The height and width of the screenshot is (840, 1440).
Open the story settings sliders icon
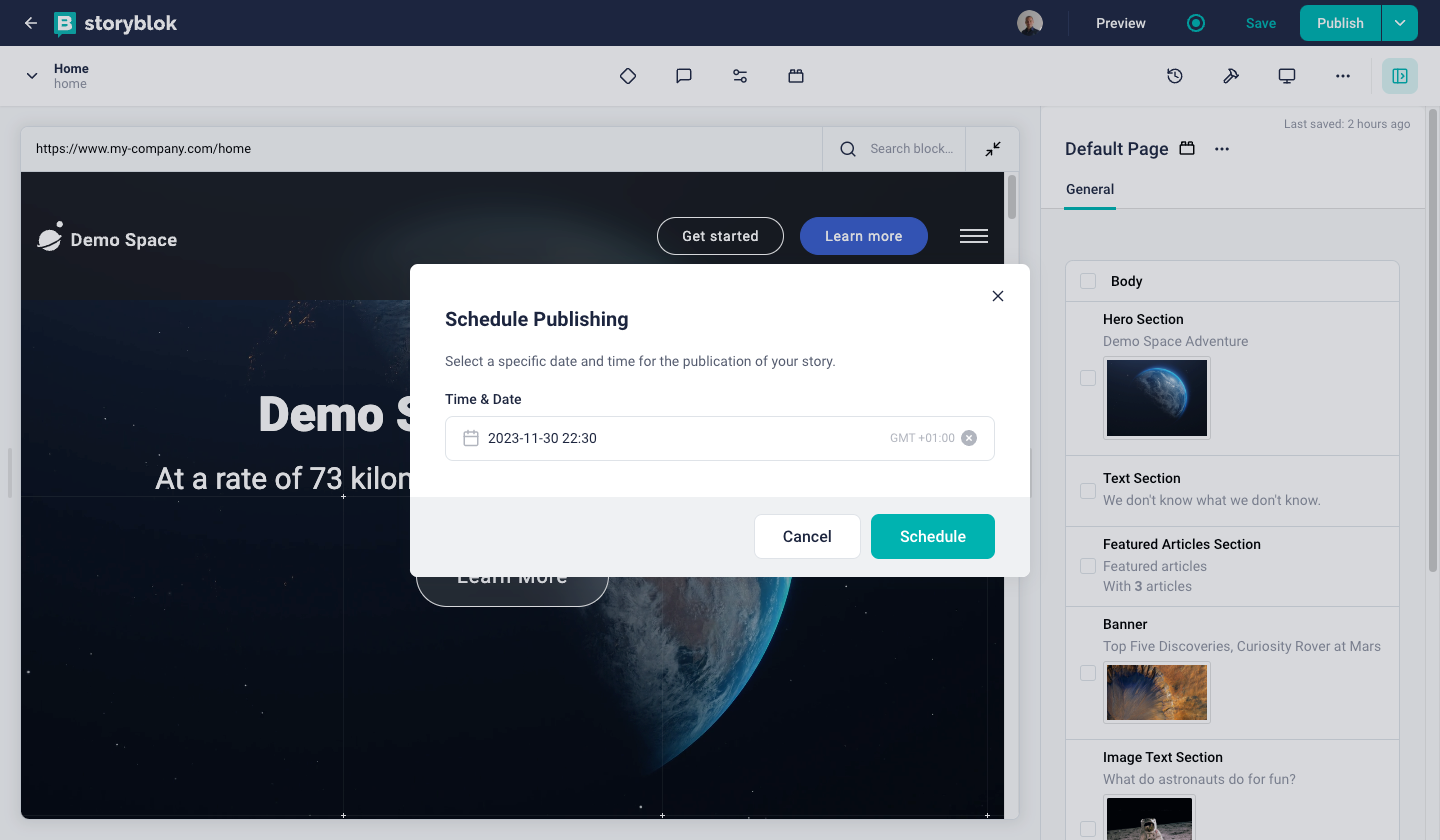point(740,76)
